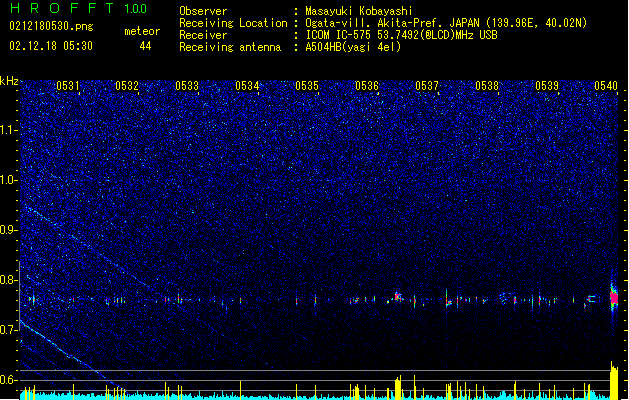Click the tall yellow power bar at 0540

(614, 380)
